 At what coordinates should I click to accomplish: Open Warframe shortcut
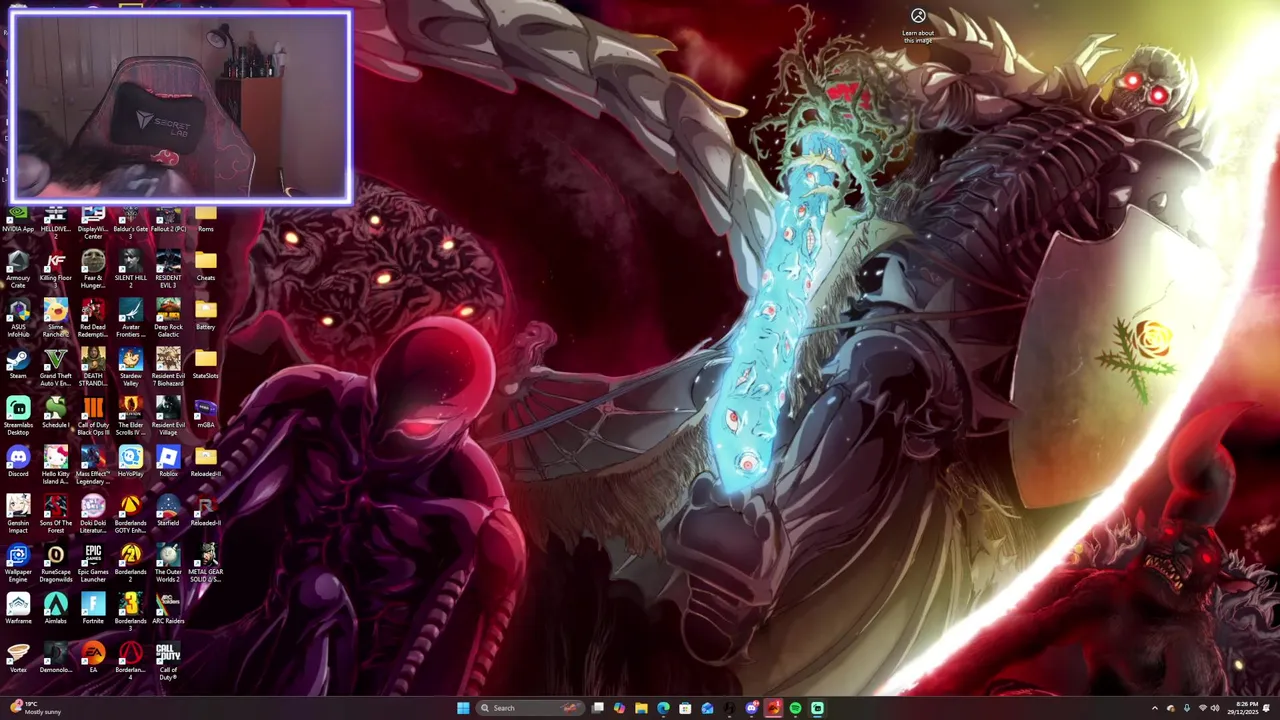(18, 610)
